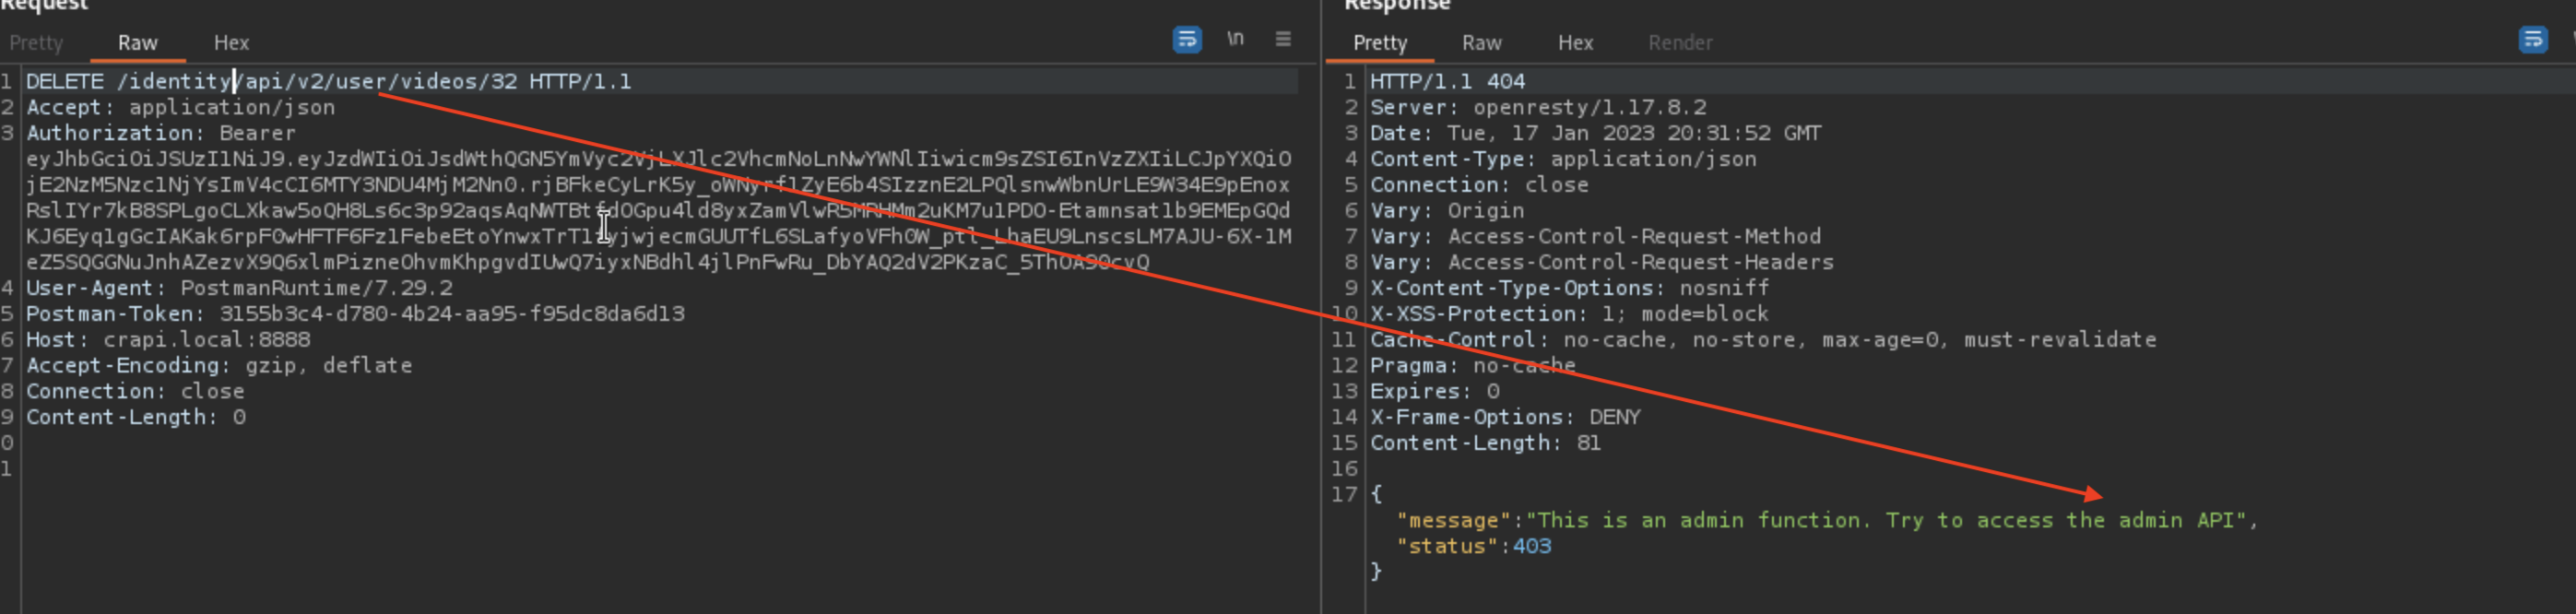
Task: Open the Request panel hamburger menu
Action: (x=1283, y=39)
